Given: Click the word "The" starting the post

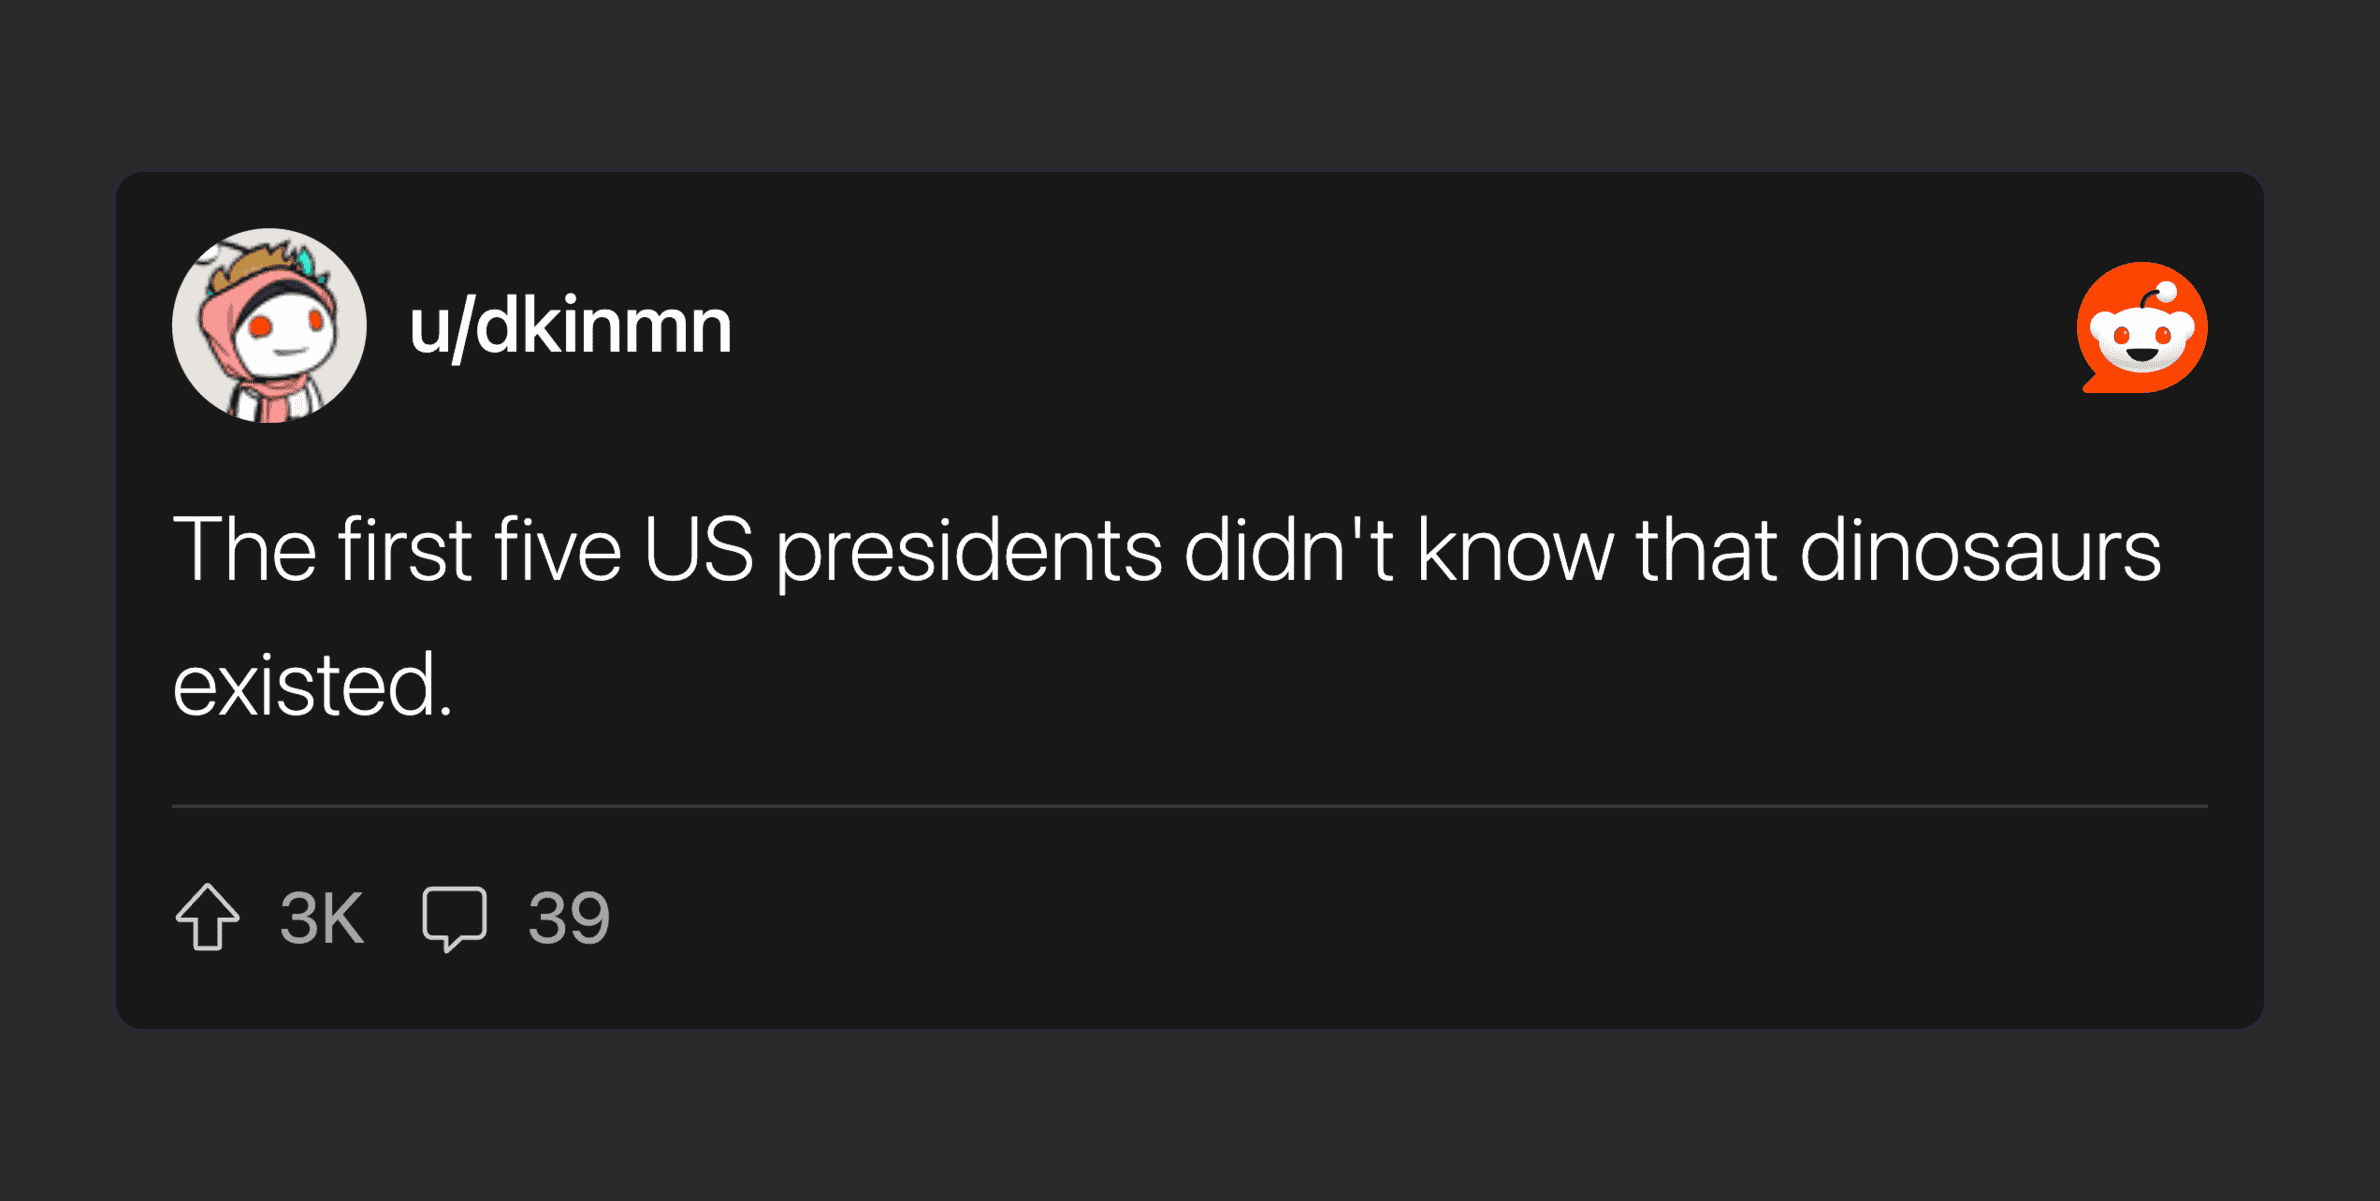Looking at the screenshot, I should point(245,550).
